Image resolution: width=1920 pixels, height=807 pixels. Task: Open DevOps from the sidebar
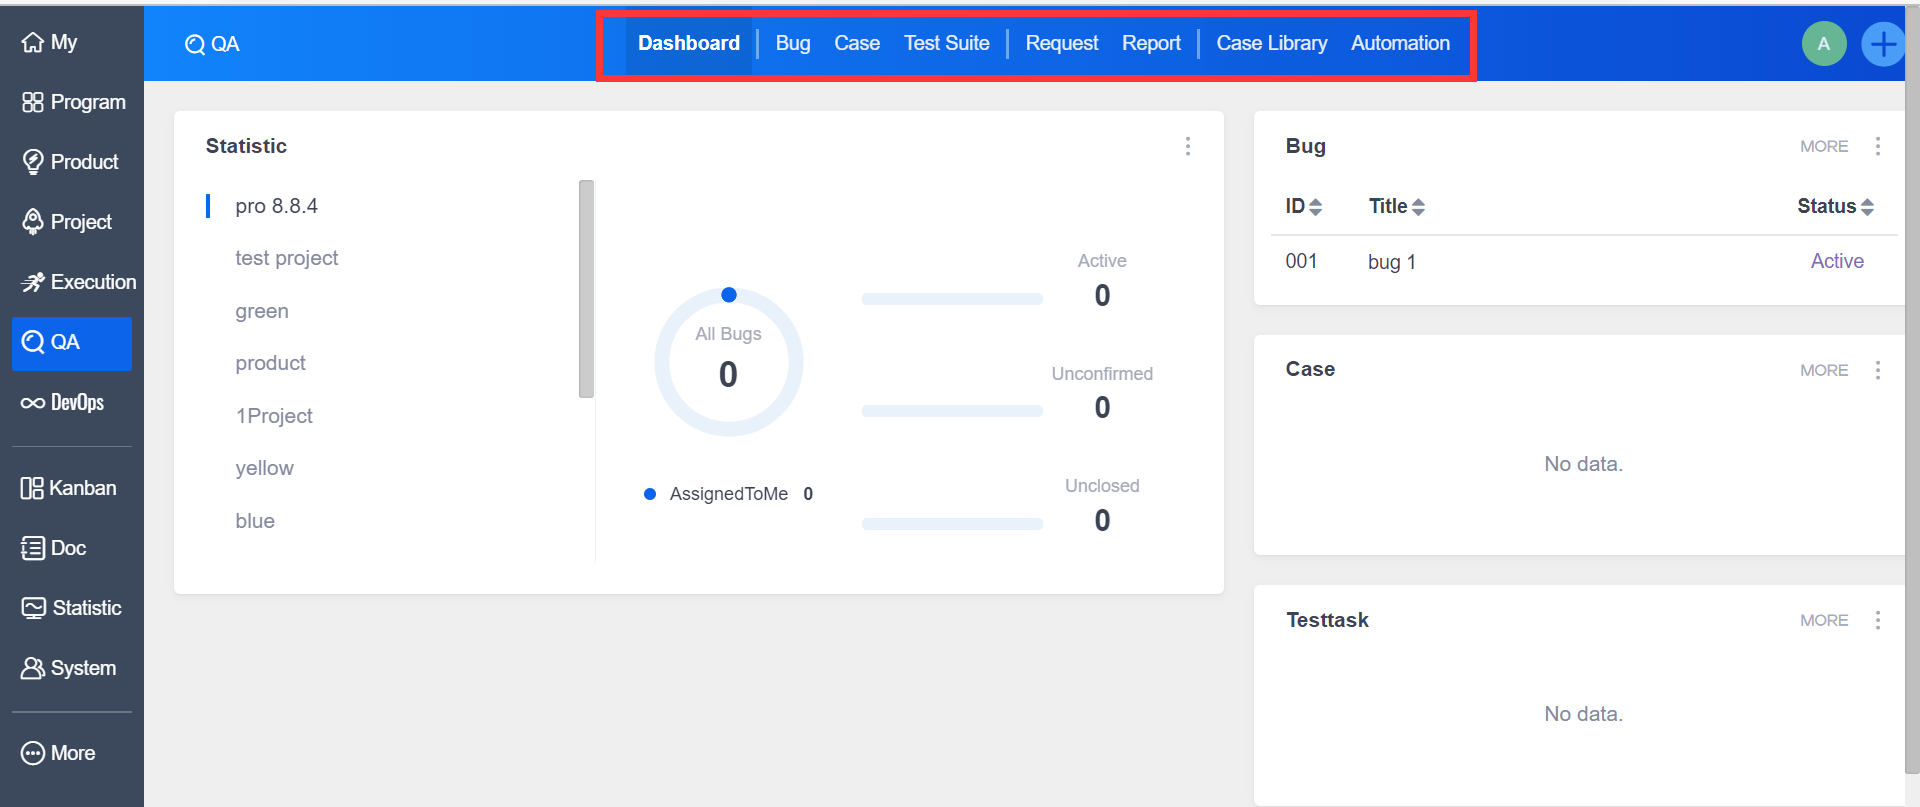[62, 402]
